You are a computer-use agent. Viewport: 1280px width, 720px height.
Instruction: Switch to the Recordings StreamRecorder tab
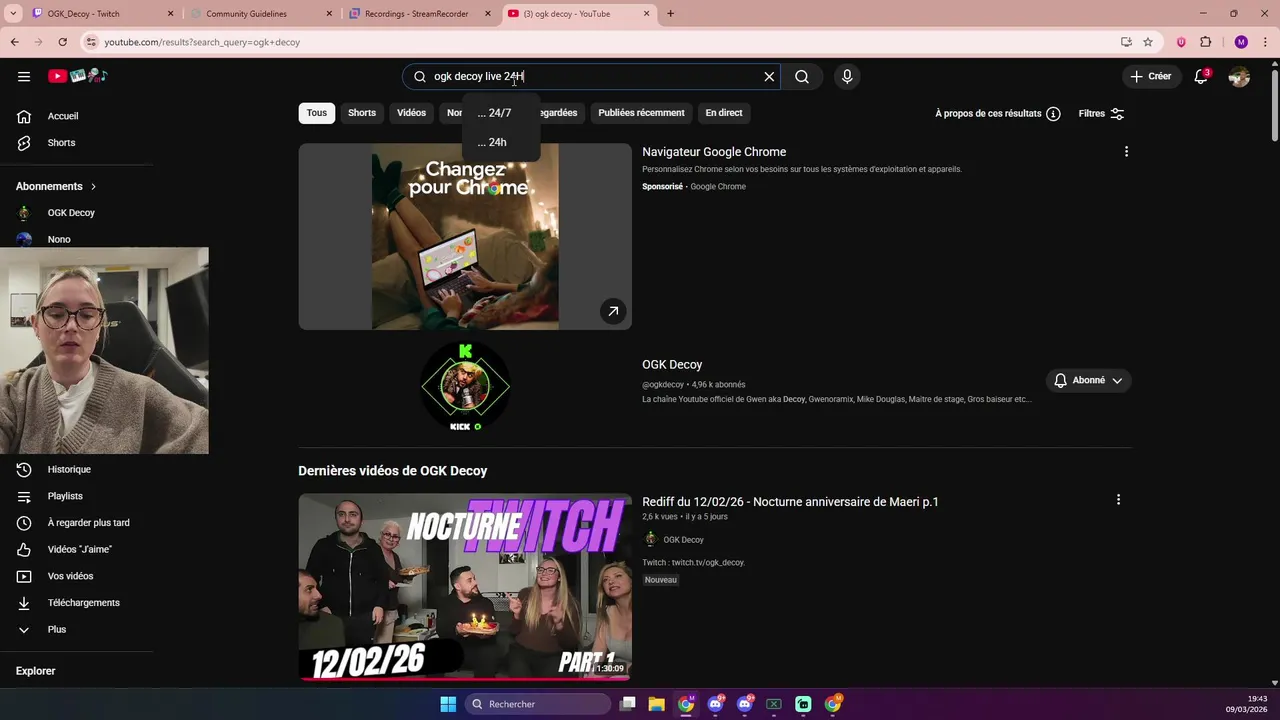pyautogui.click(x=420, y=14)
